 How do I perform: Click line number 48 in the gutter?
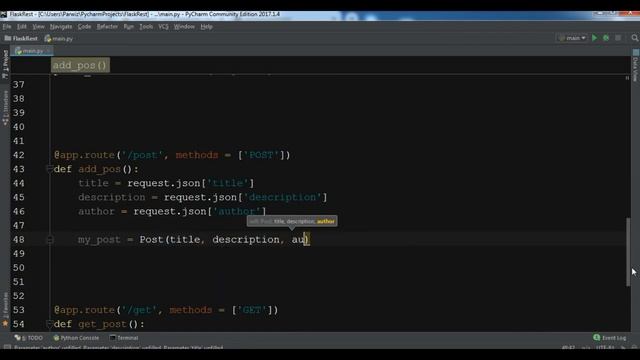(18, 240)
